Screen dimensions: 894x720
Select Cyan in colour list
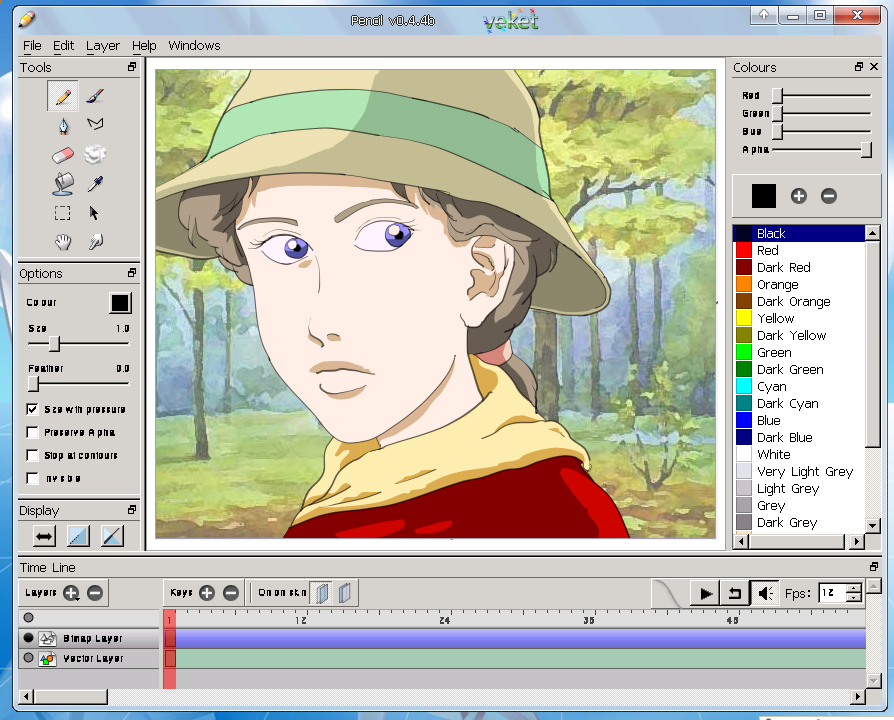799,387
